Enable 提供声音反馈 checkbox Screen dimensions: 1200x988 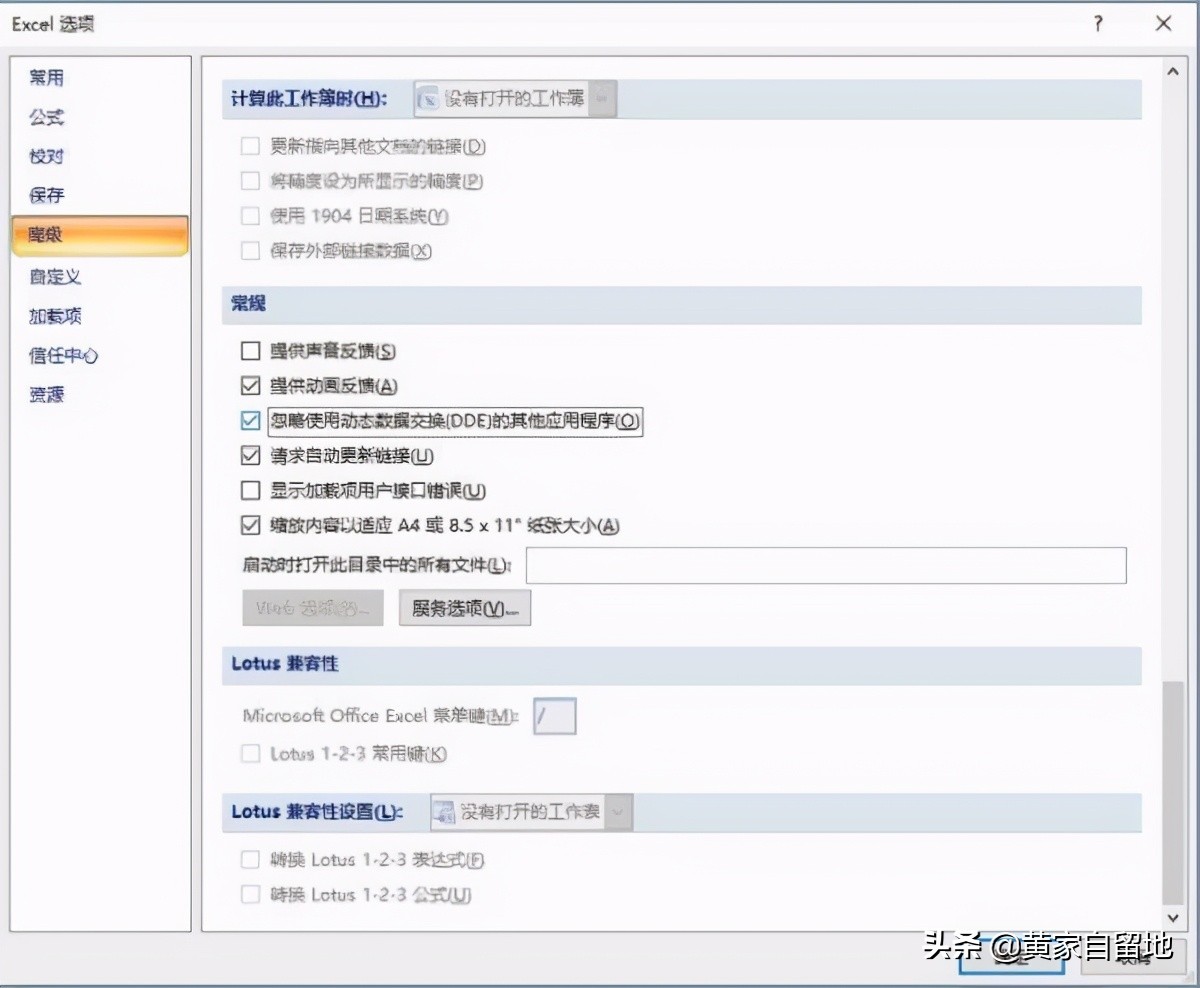click(x=249, y=351)
